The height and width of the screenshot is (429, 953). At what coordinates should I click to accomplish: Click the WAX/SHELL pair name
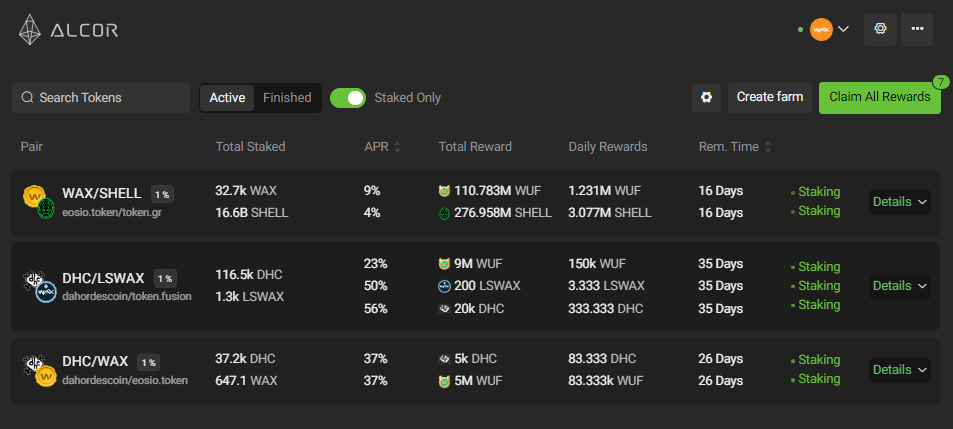click(x=101, y=194)
